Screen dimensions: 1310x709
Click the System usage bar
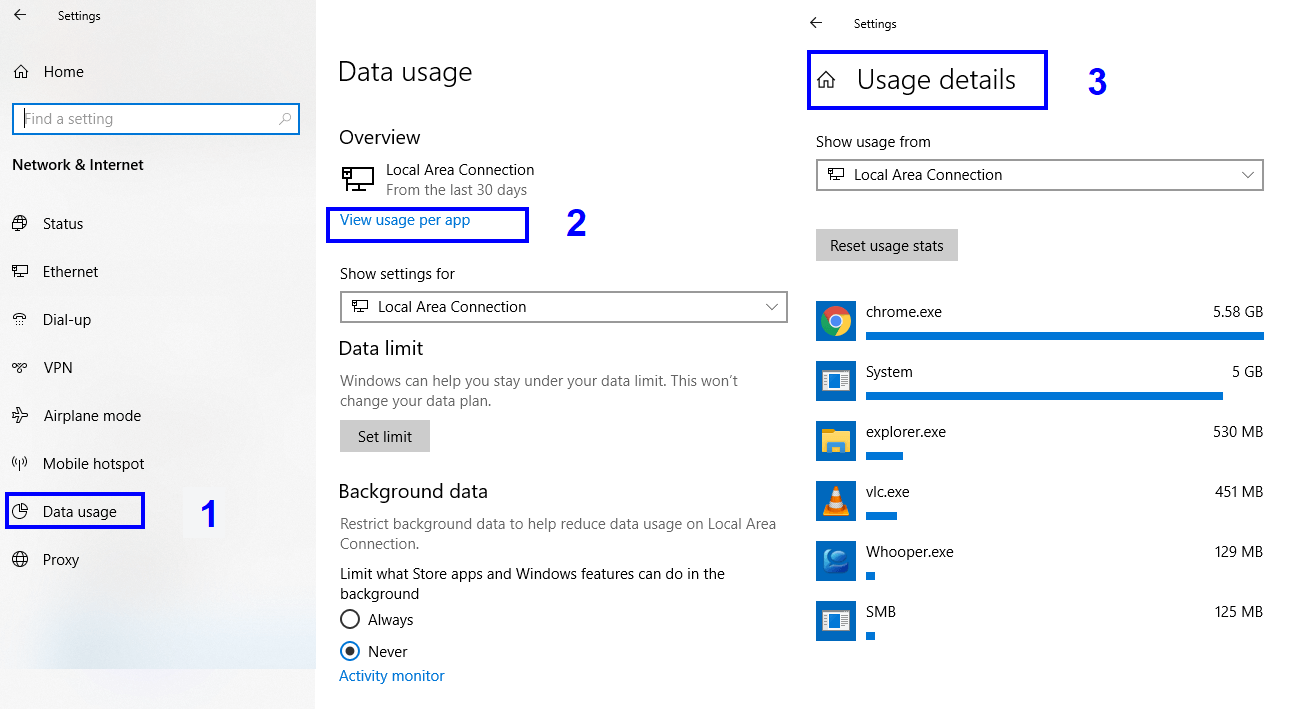(1044, 396)
